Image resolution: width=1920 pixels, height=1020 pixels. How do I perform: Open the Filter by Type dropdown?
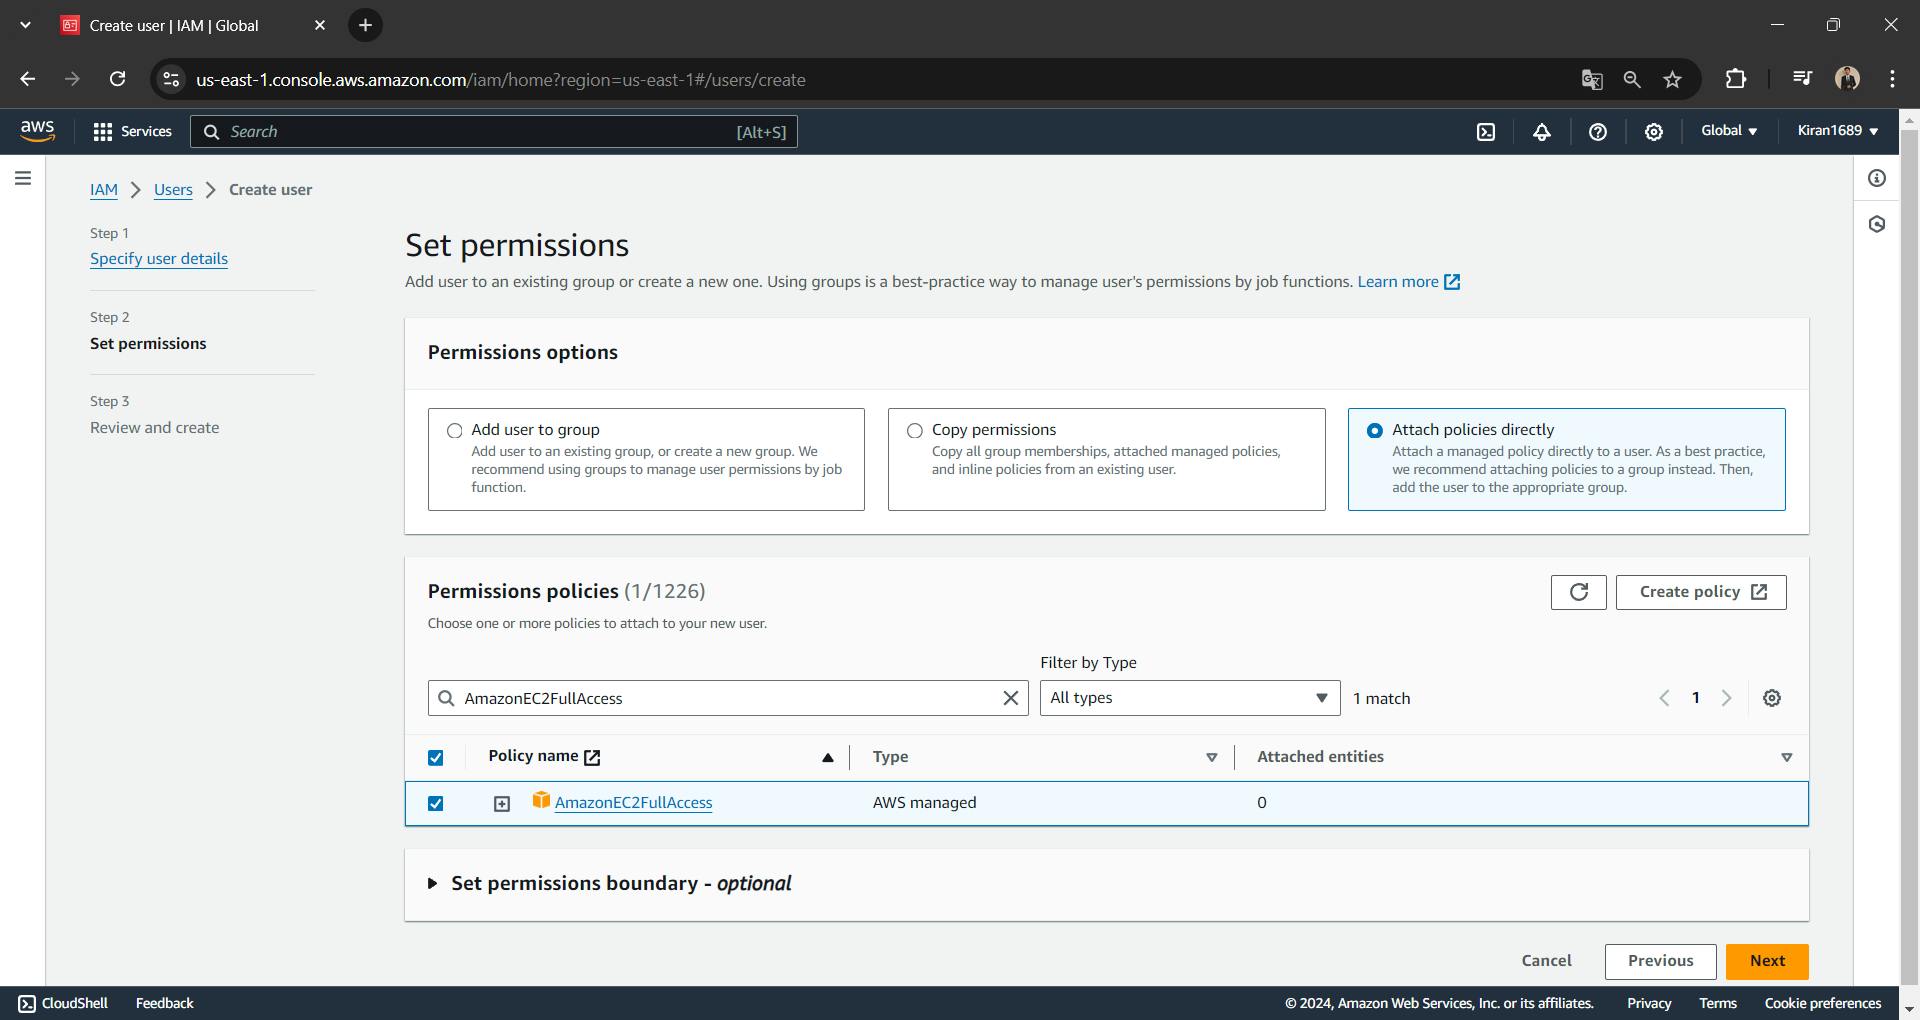1190,698
